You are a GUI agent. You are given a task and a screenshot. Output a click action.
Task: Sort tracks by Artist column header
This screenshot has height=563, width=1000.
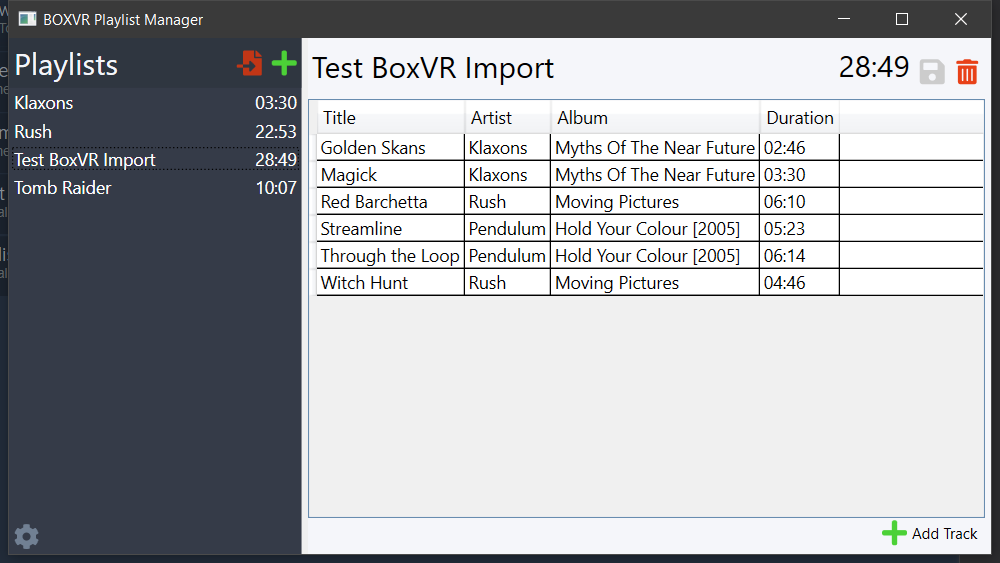[x=508, y=118]
